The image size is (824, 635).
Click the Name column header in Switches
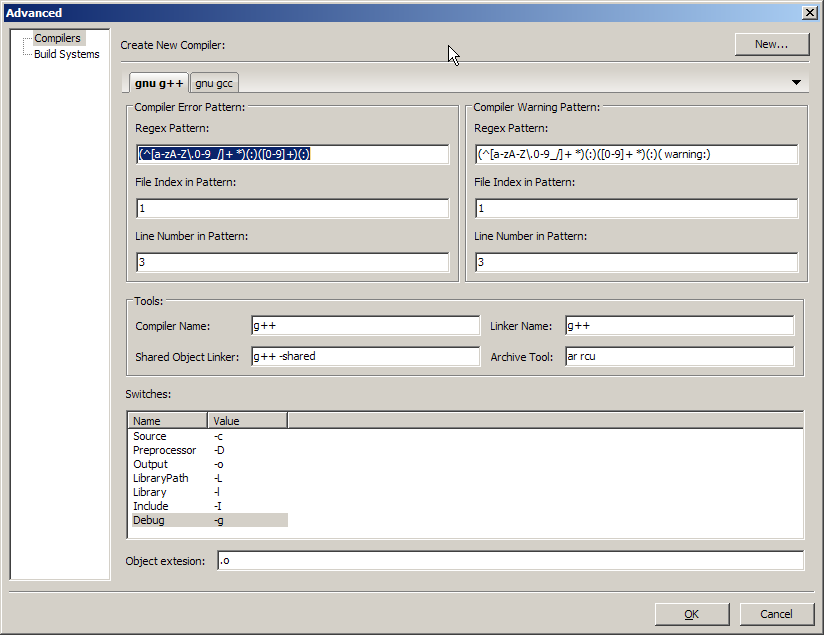point(167,421)
